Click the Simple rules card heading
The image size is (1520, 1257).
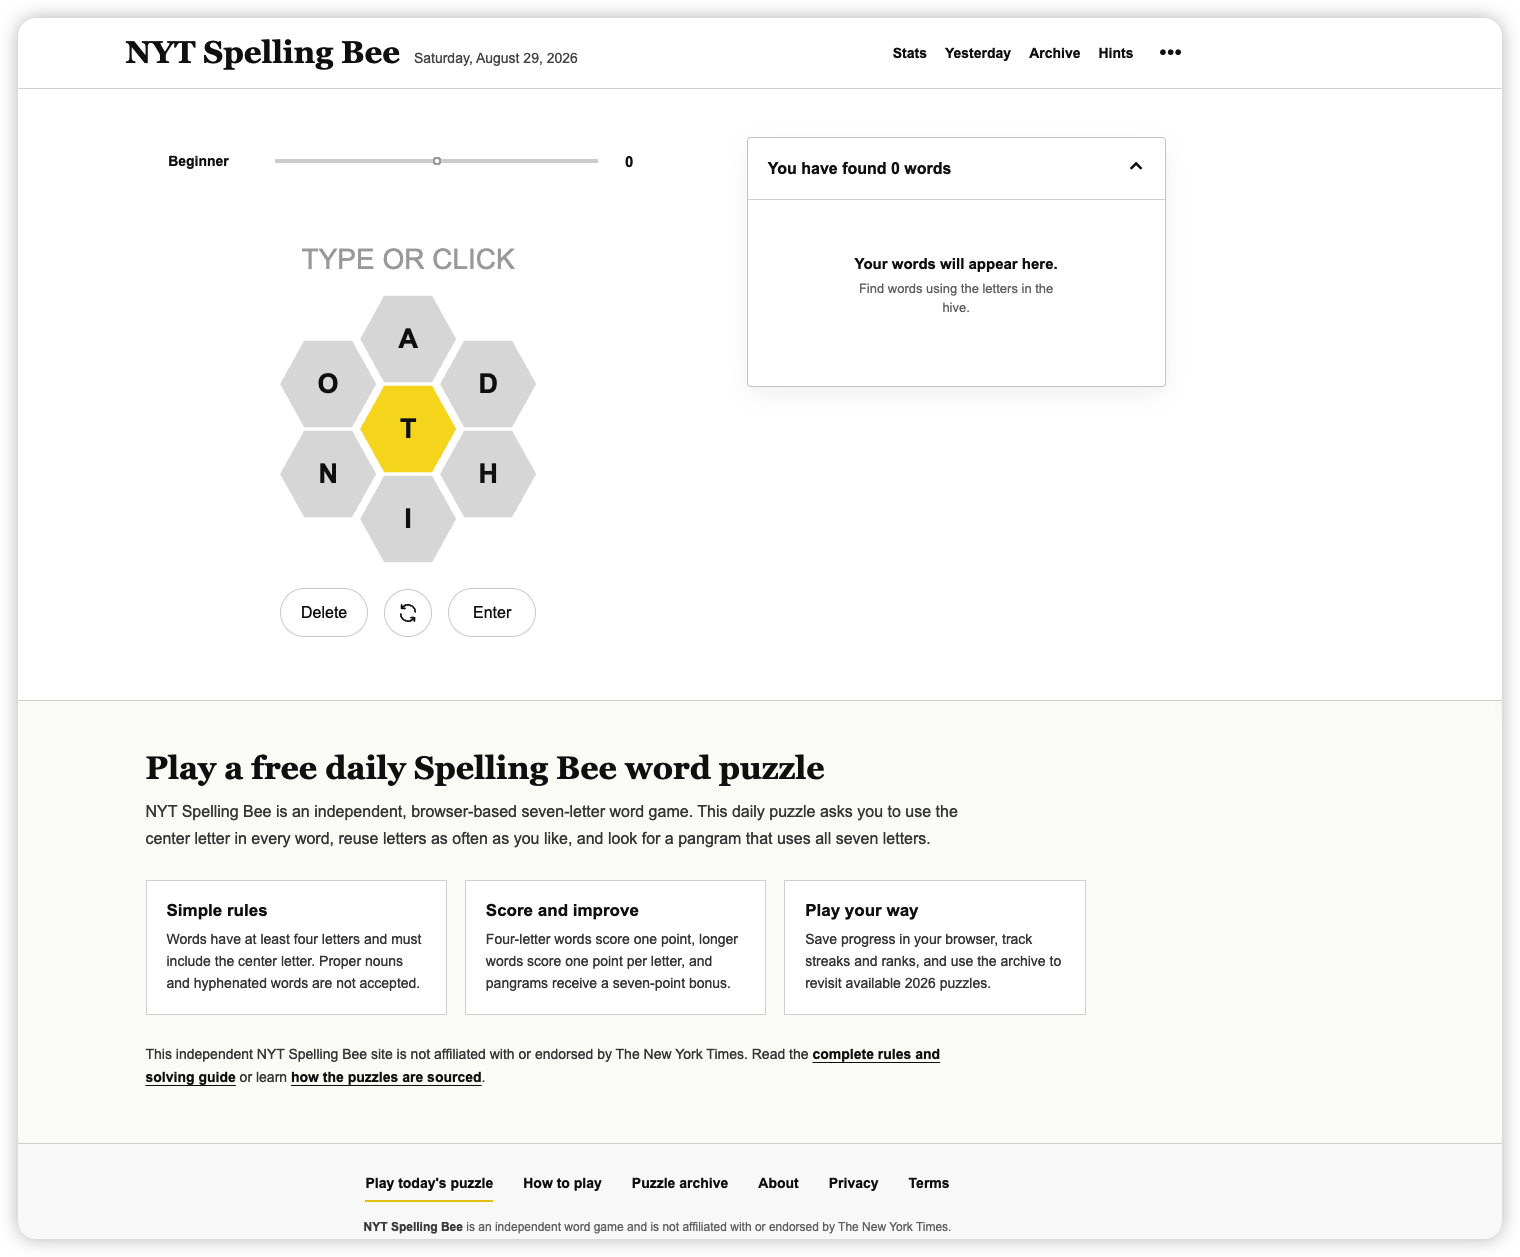(x=217, y=910)
